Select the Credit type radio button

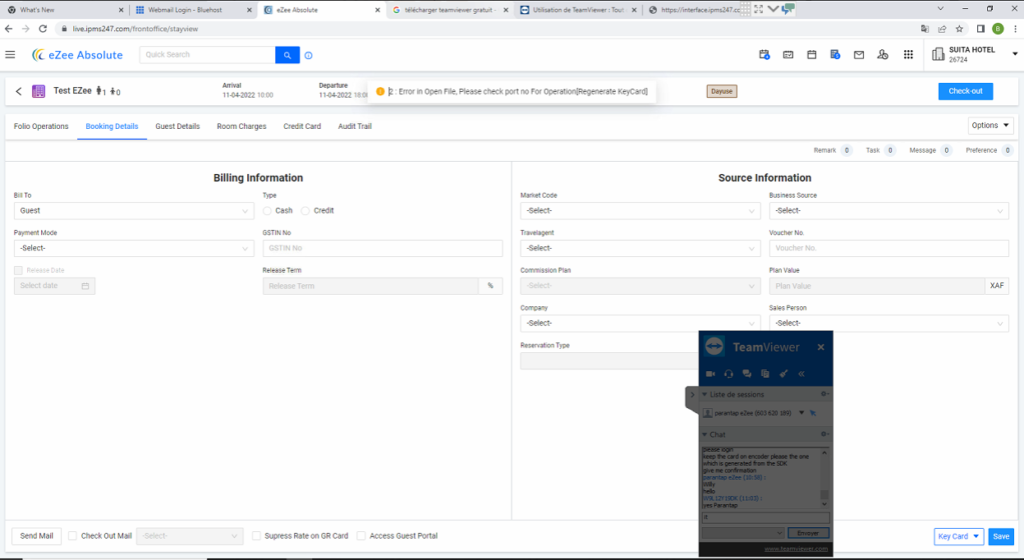305,211
